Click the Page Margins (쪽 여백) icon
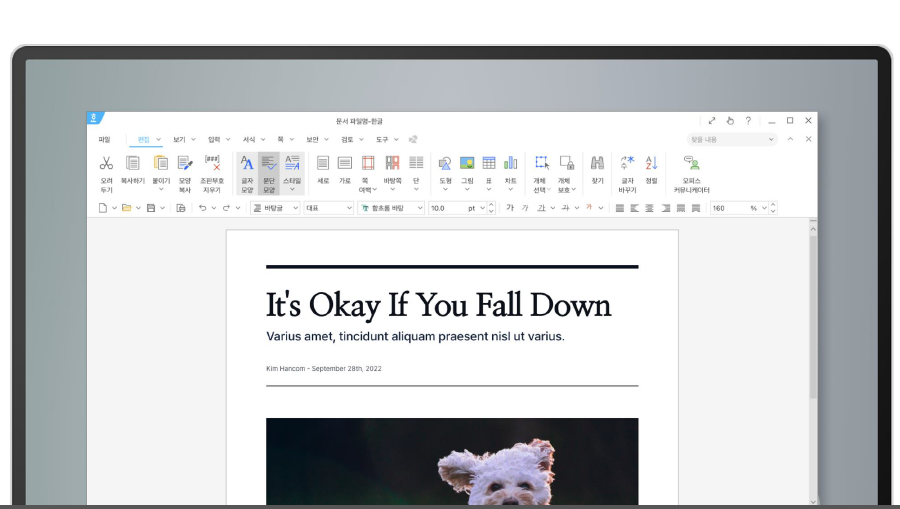The width and height of the screenshot is (900, 509). [368, 164]
